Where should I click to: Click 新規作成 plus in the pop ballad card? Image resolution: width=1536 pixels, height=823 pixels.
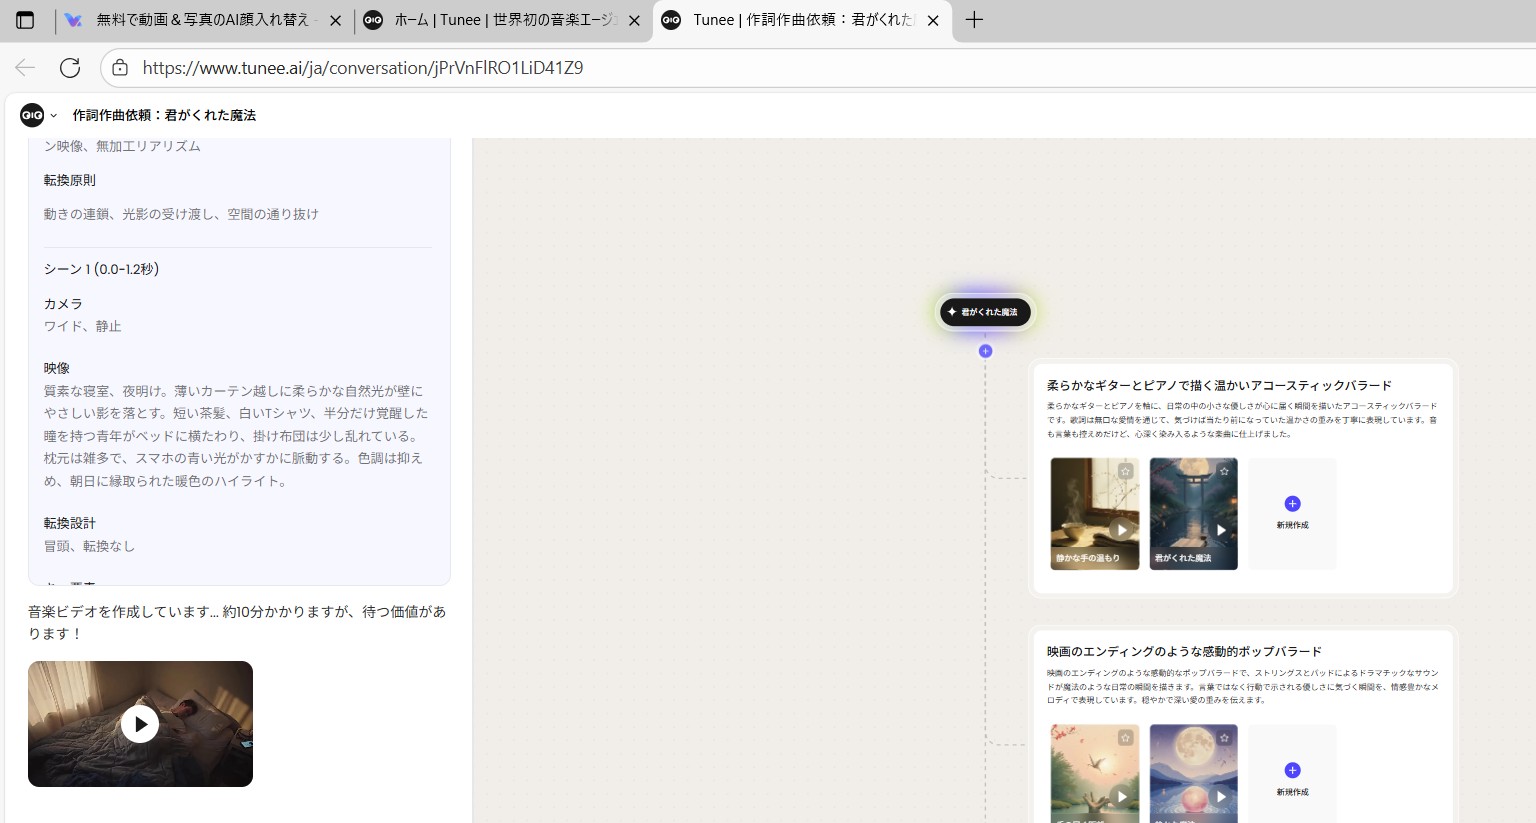tap(1292, 770)
